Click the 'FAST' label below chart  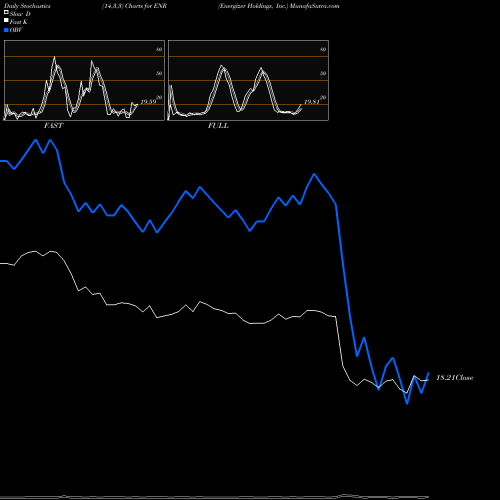click(53, 126)
